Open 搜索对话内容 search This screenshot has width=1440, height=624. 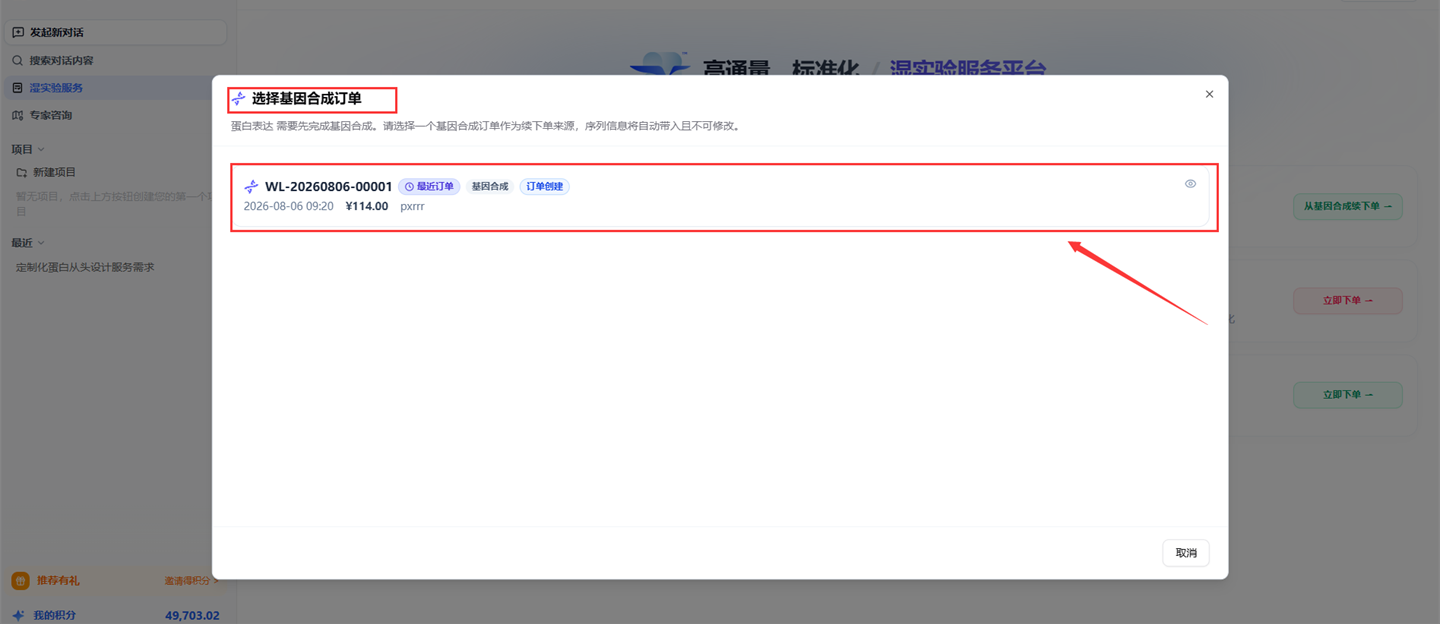point(114,60)
